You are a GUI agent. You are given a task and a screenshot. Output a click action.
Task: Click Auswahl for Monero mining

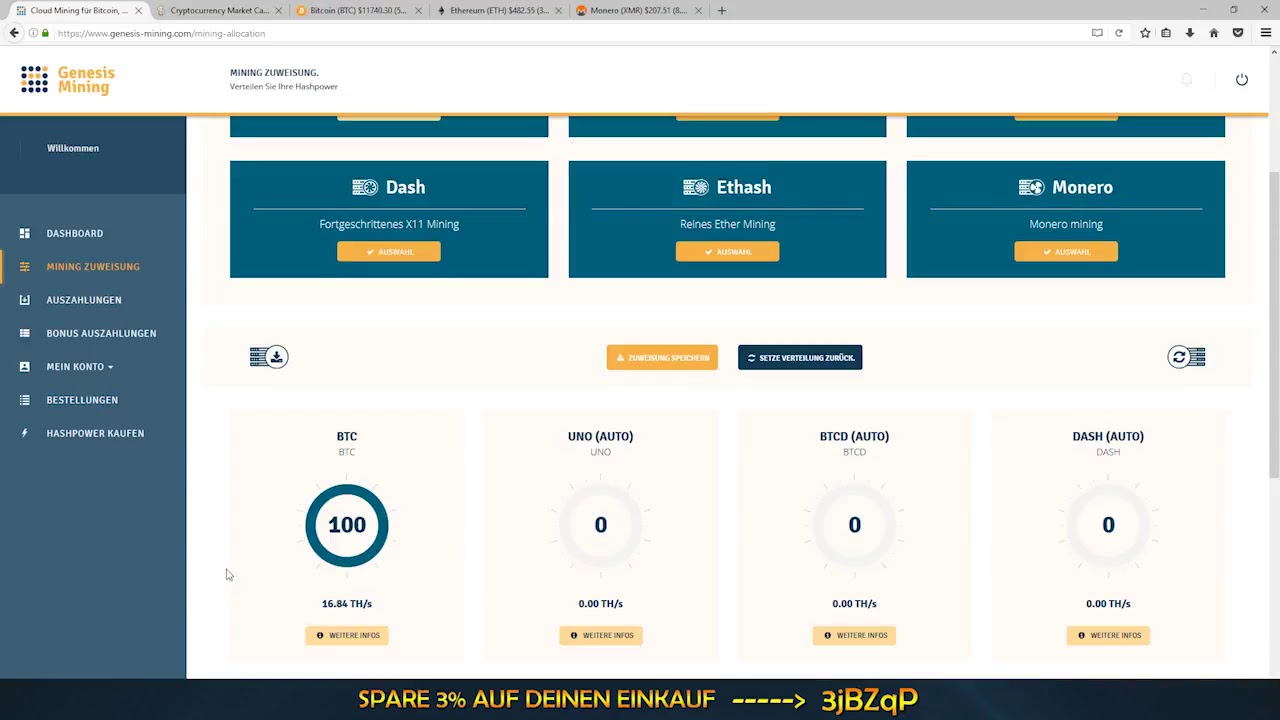pos(1066,251)
